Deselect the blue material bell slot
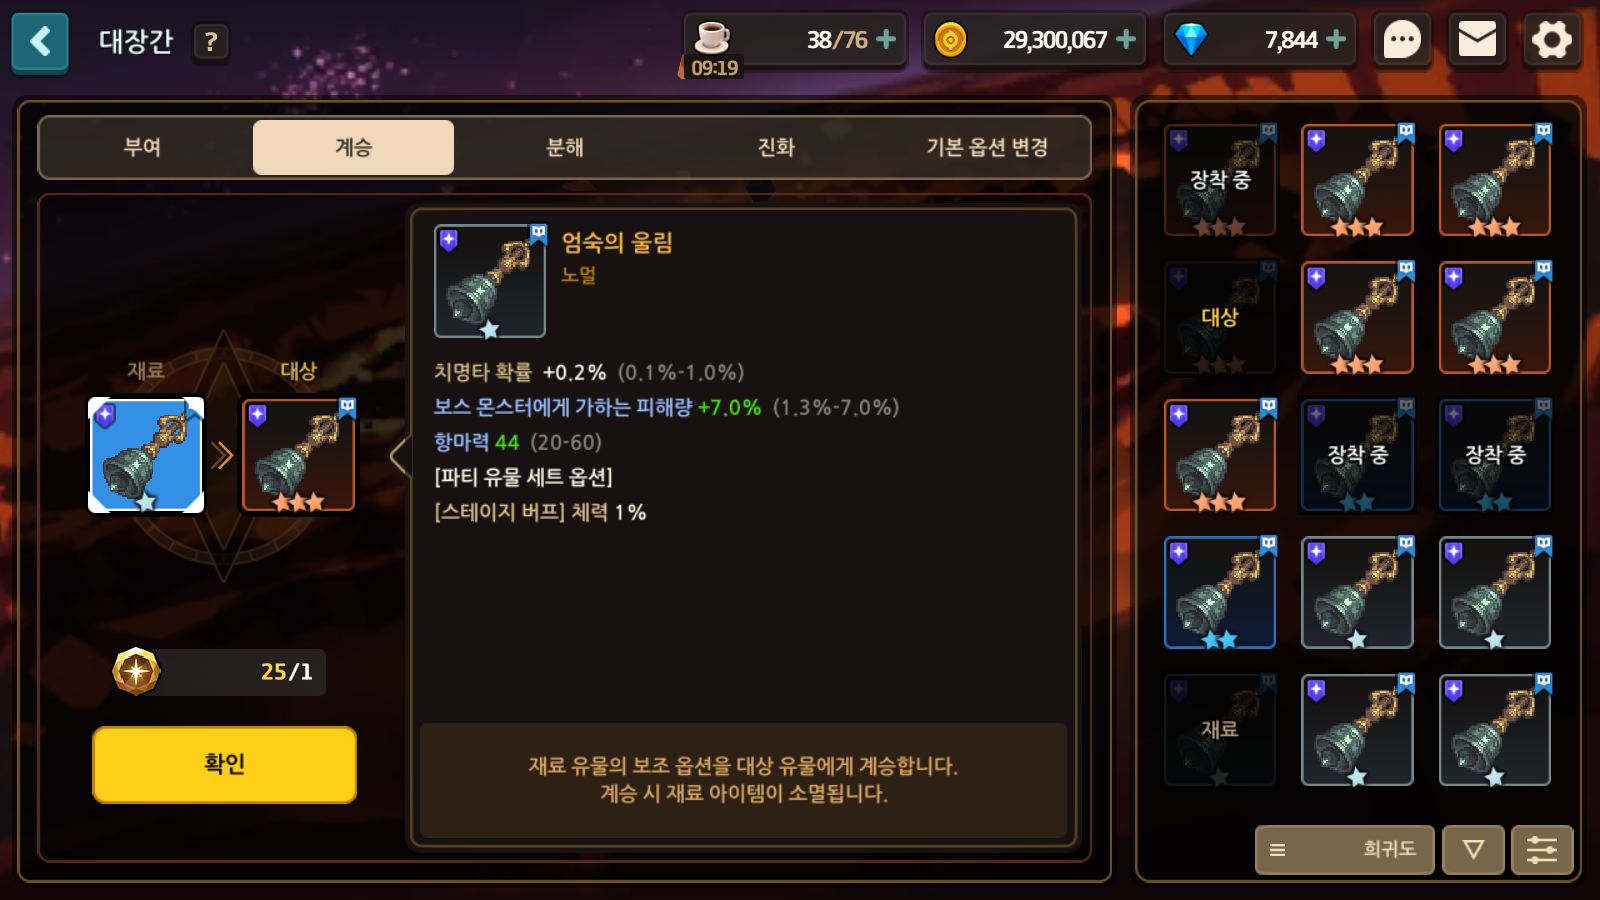This screenshot has height=900, width=1600. click(x=146, y=455)
